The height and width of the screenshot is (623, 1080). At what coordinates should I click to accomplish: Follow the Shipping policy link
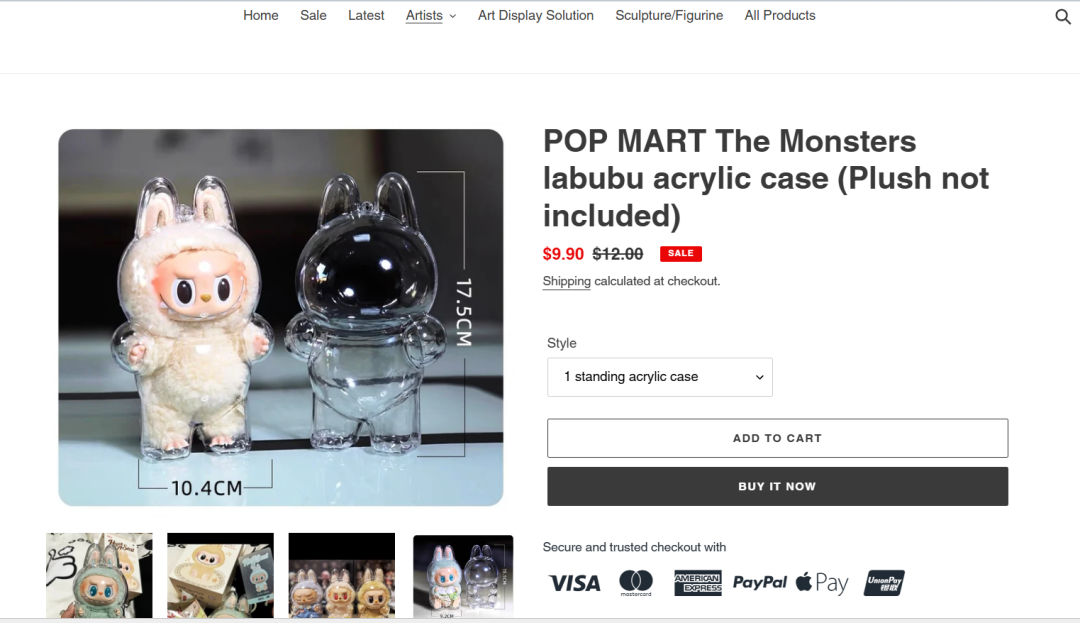point(566,281)
